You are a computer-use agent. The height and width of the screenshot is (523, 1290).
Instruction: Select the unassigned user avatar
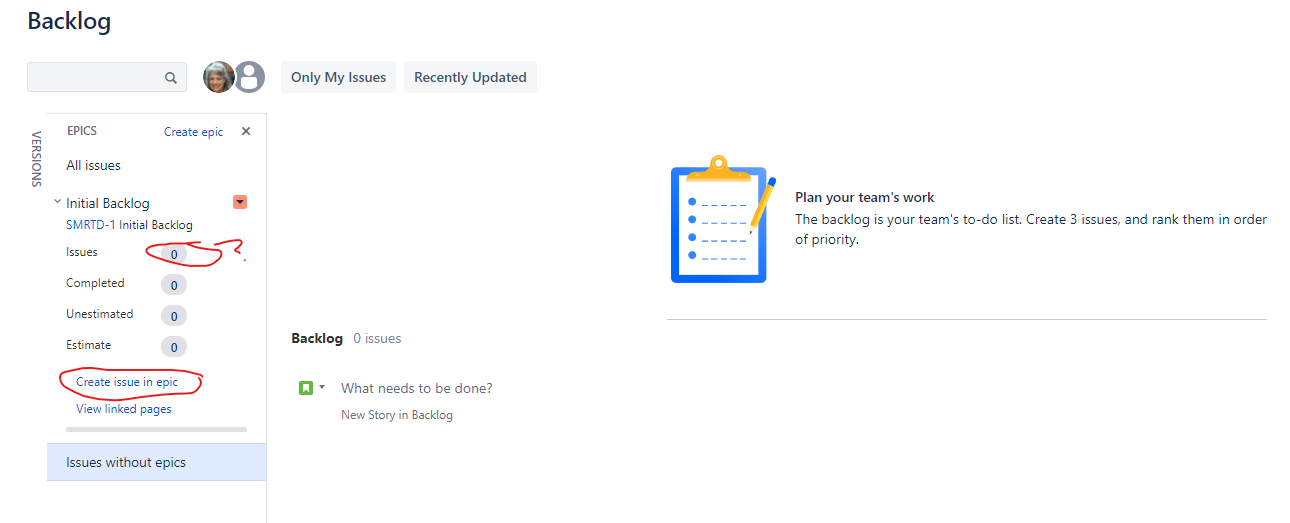coord(249,77)
